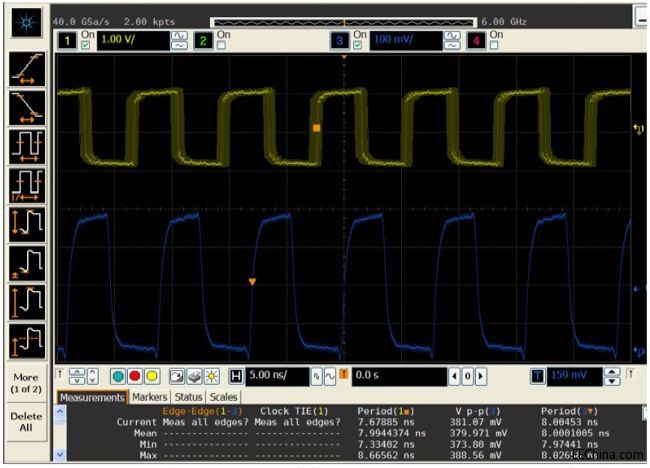The image size is (650, 468).
Task: Choose the period measurement icon
Action: [x=27, y=147]
